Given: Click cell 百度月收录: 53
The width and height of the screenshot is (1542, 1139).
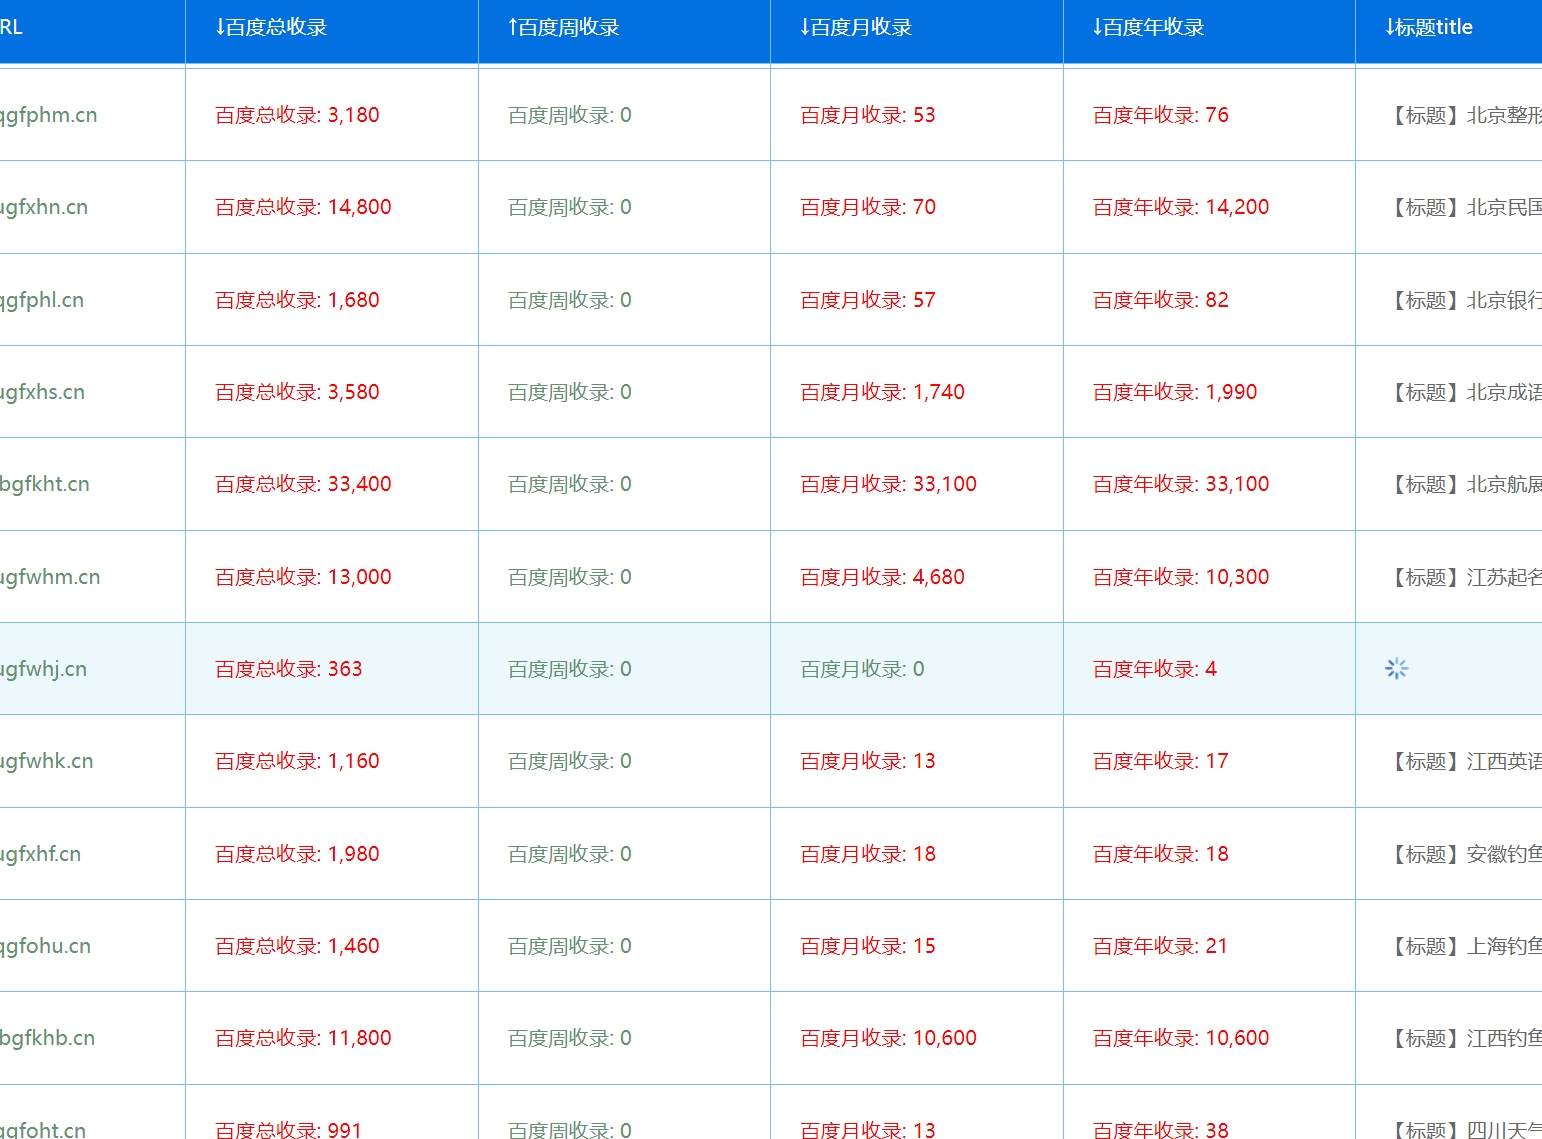Looking at the screenshot, I should 868,115.
